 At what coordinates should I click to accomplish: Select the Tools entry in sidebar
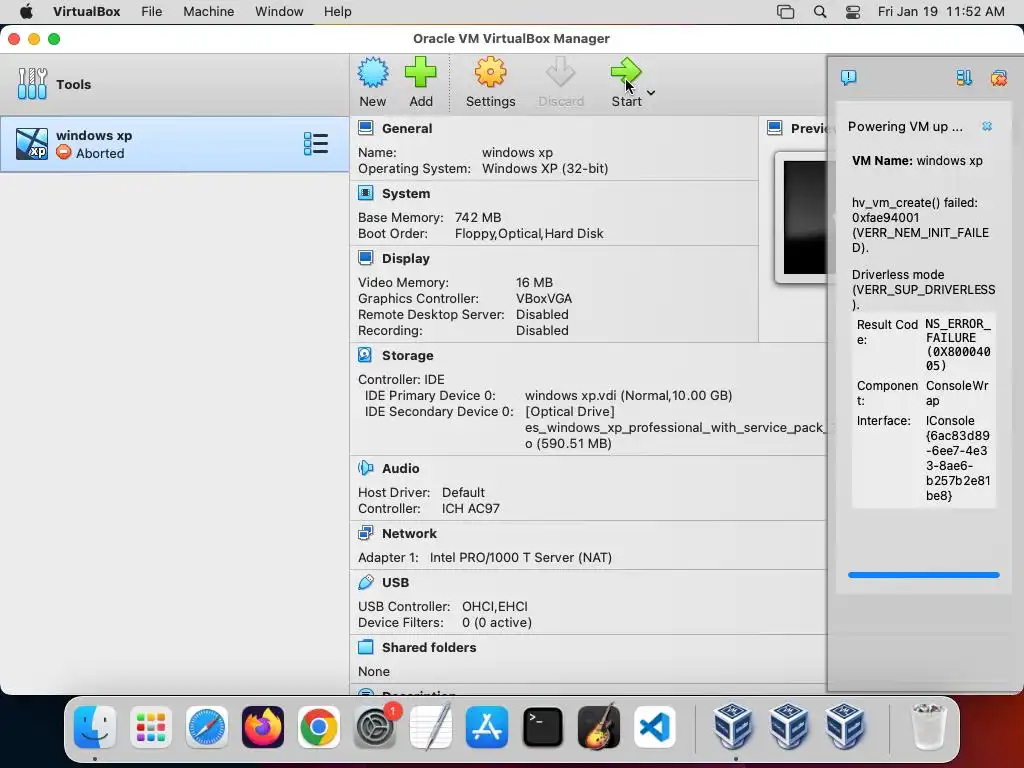tap(174, 84)
